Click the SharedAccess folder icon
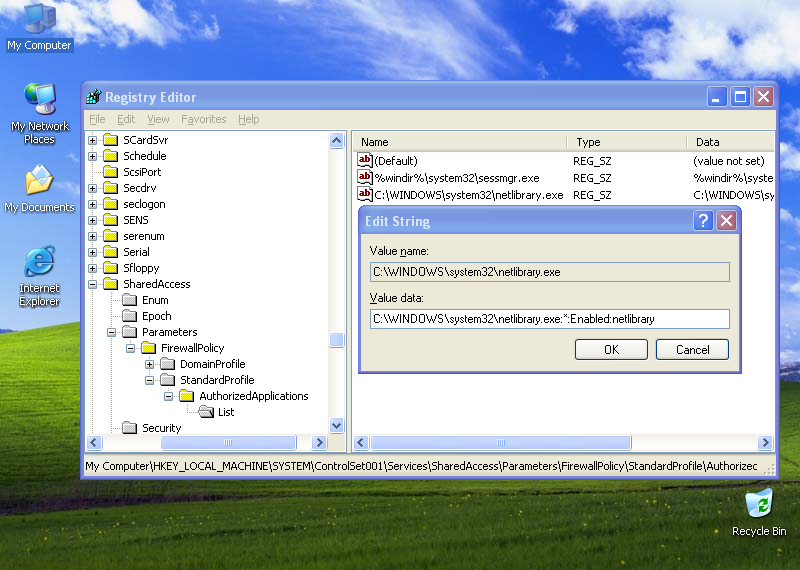Viewport: 800px width, 570px height. [x=111, y=284]
